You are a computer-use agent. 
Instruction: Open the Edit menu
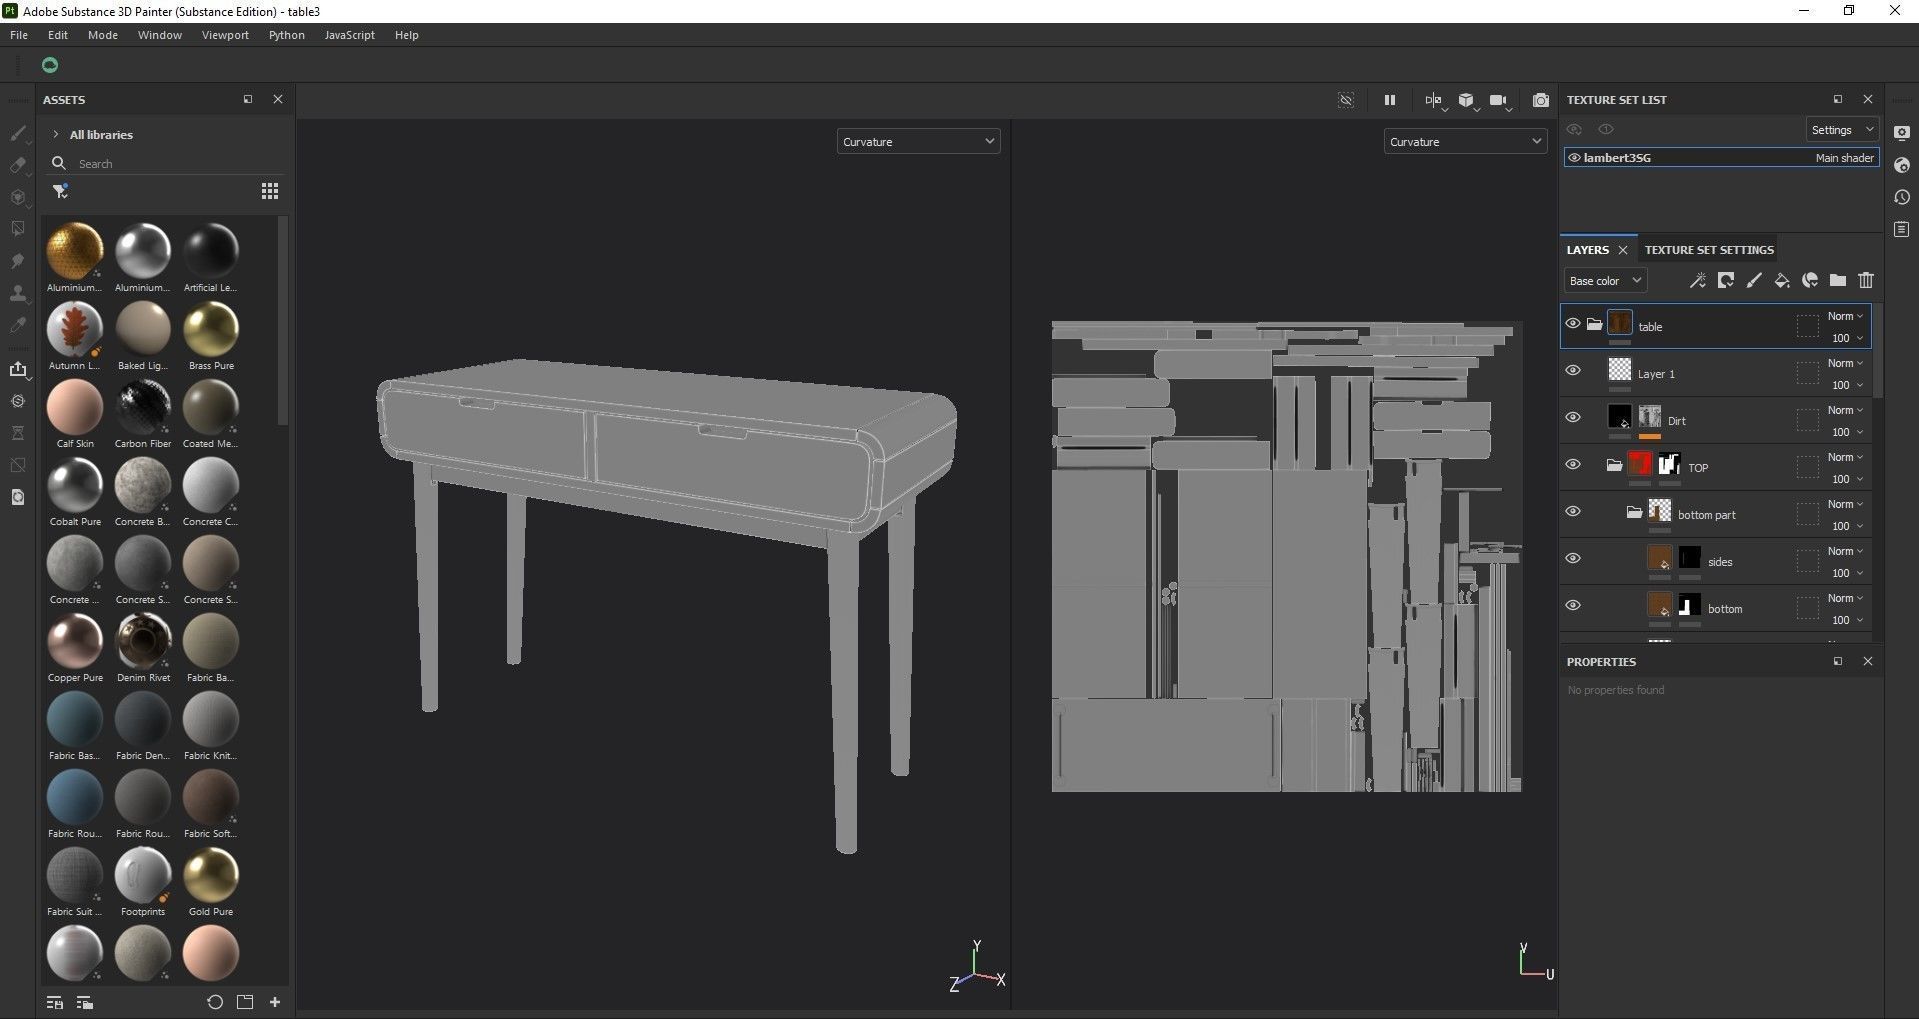click(58, 35)
